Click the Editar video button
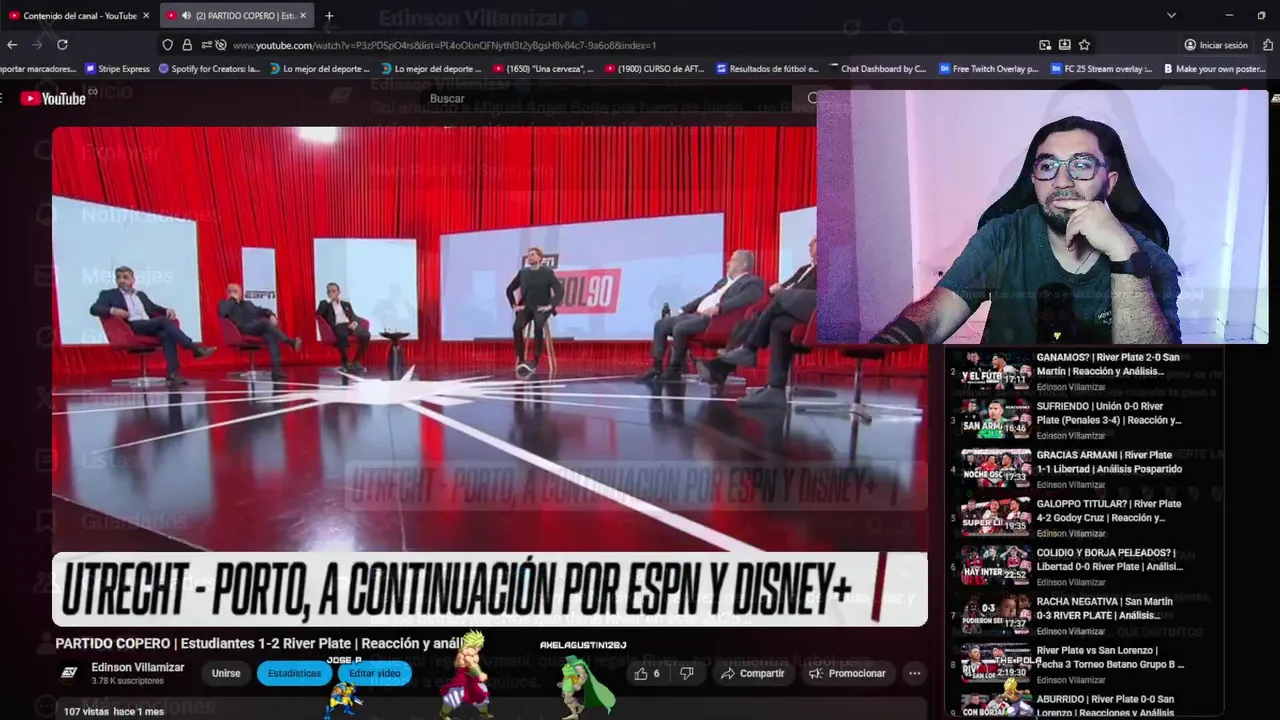 pos(375,673)
